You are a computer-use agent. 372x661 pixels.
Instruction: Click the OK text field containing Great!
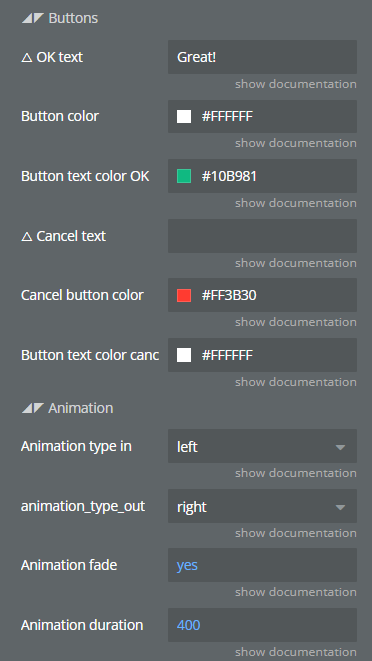pos(262,57)
